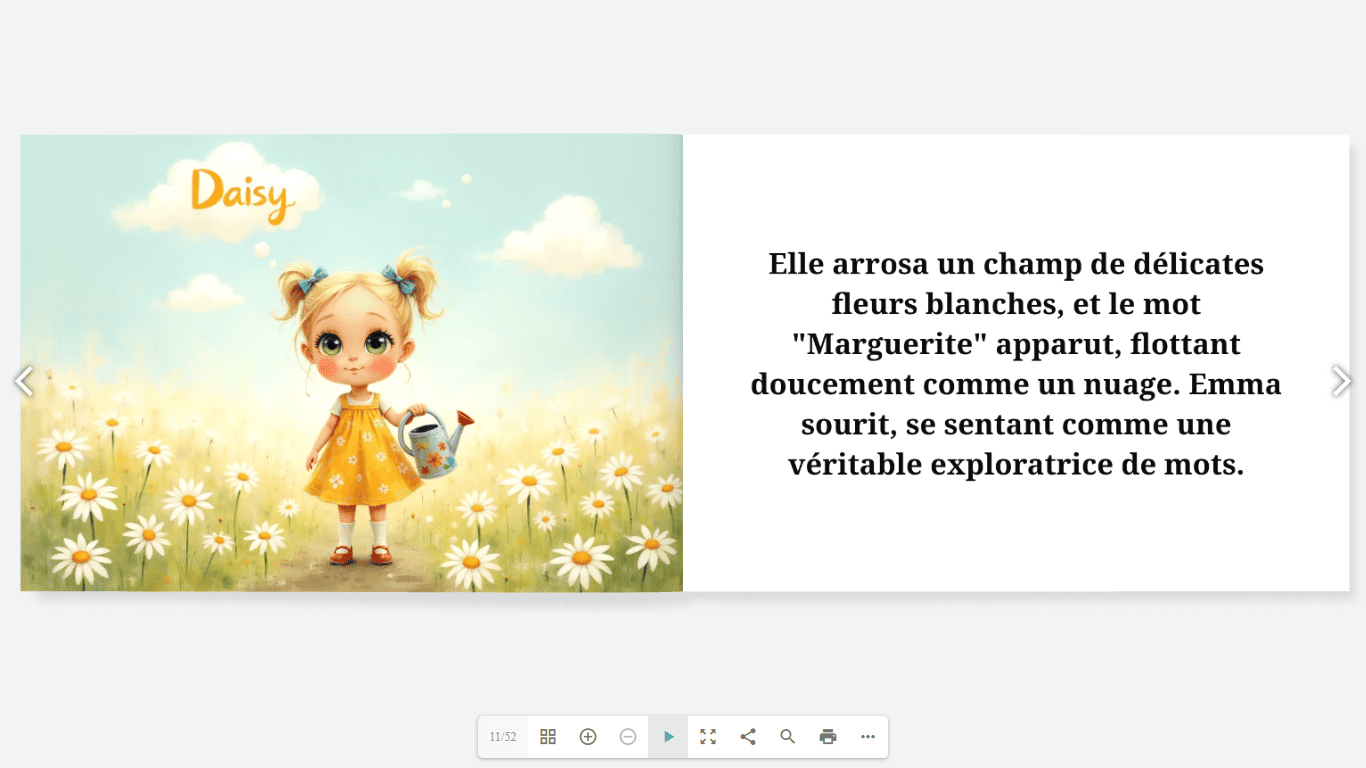Image resolution: width=1366 pixels, height=768 pixels.
Task: Go to the next page arrow
Action: 1342,381
